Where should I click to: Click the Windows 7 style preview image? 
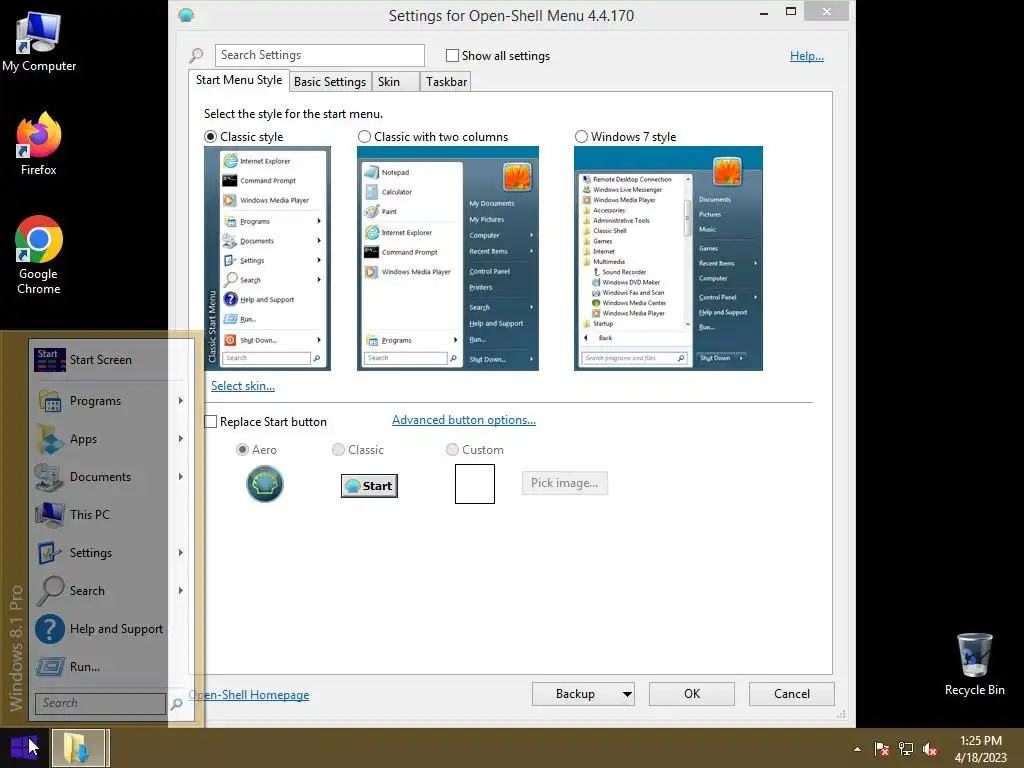pos(668,259)
